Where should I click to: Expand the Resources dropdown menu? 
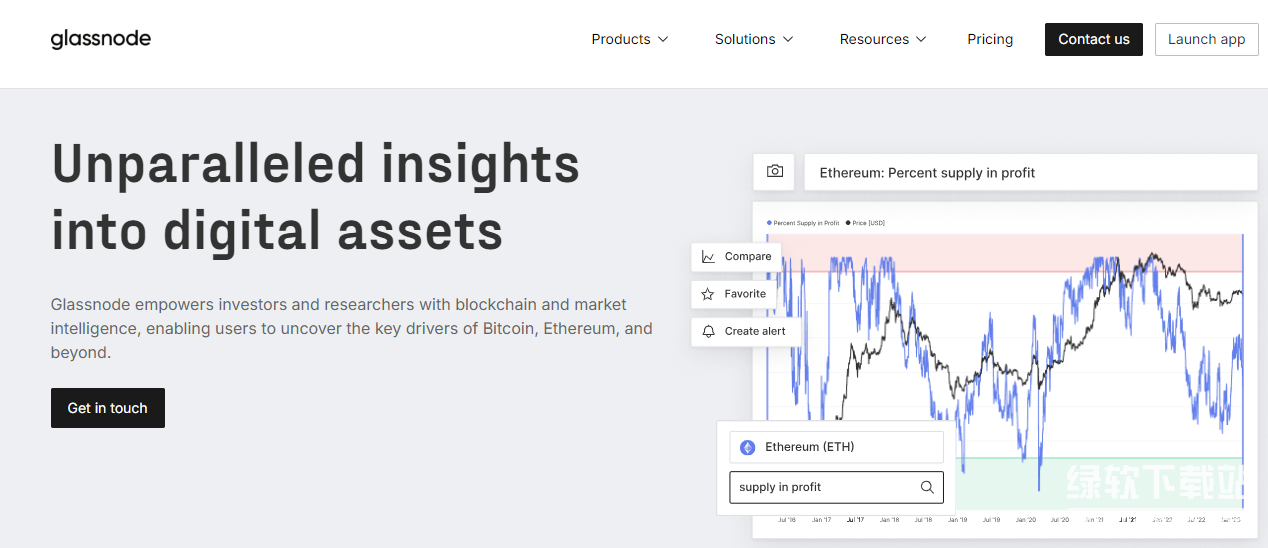[883, 39]
